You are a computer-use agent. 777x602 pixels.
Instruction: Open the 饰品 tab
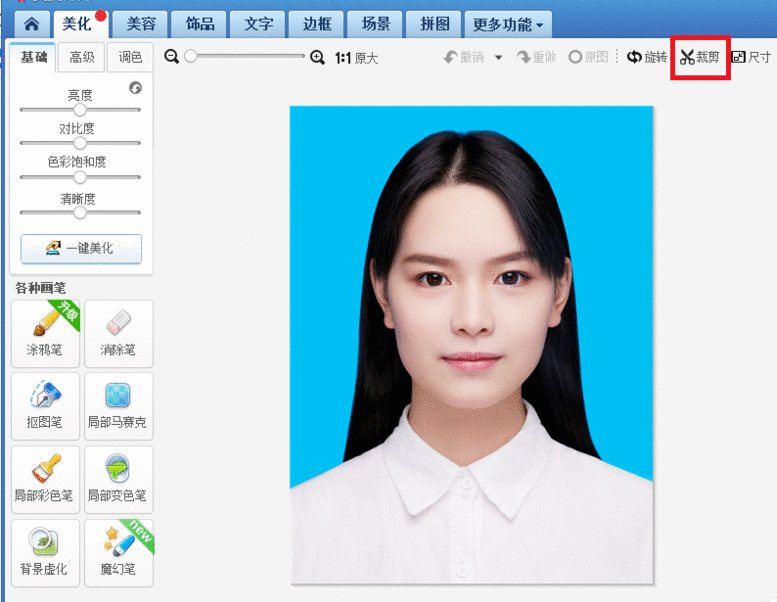[199, 24]
